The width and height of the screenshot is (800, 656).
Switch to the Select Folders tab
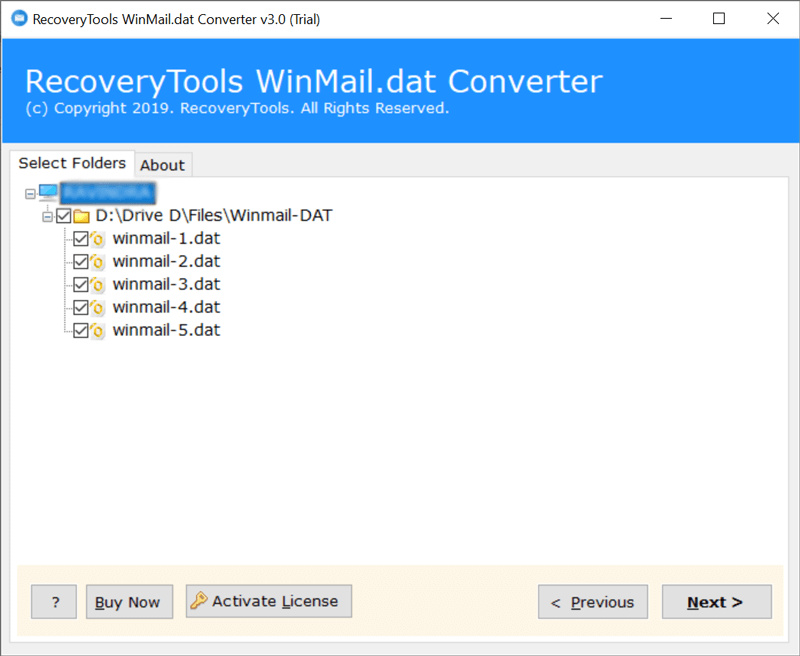[72, 163]
